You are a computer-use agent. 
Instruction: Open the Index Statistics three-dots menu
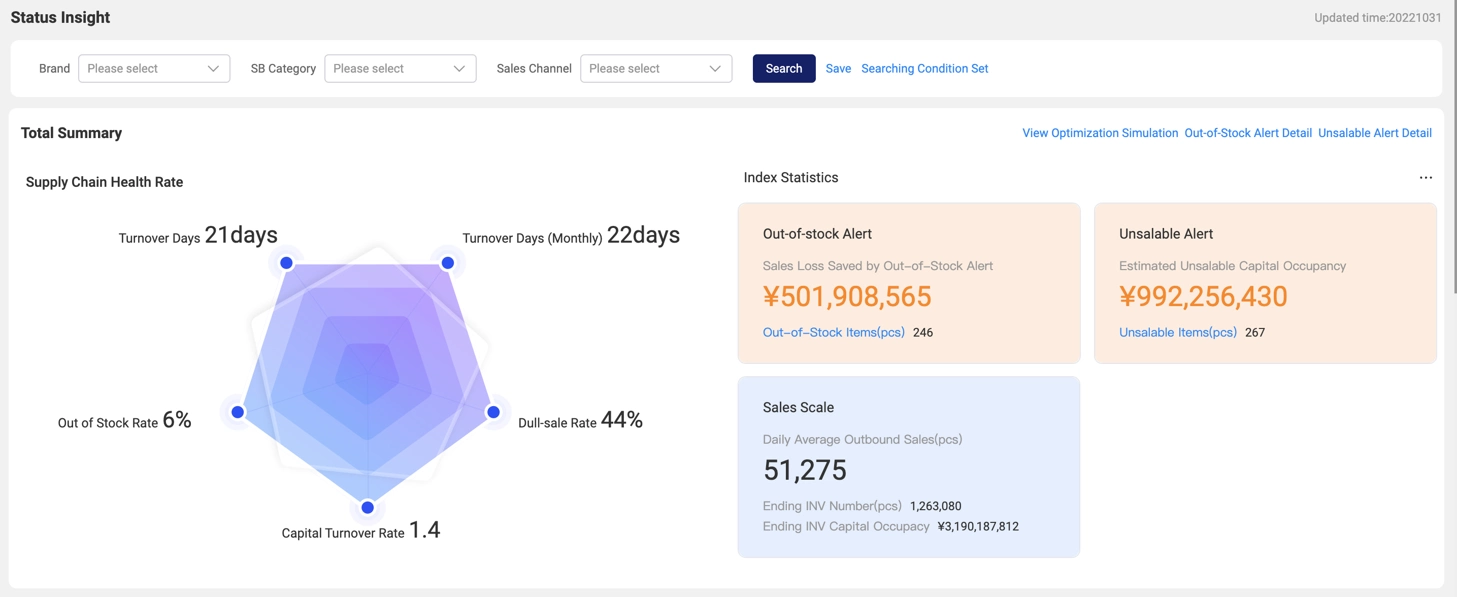point(1425,178)
